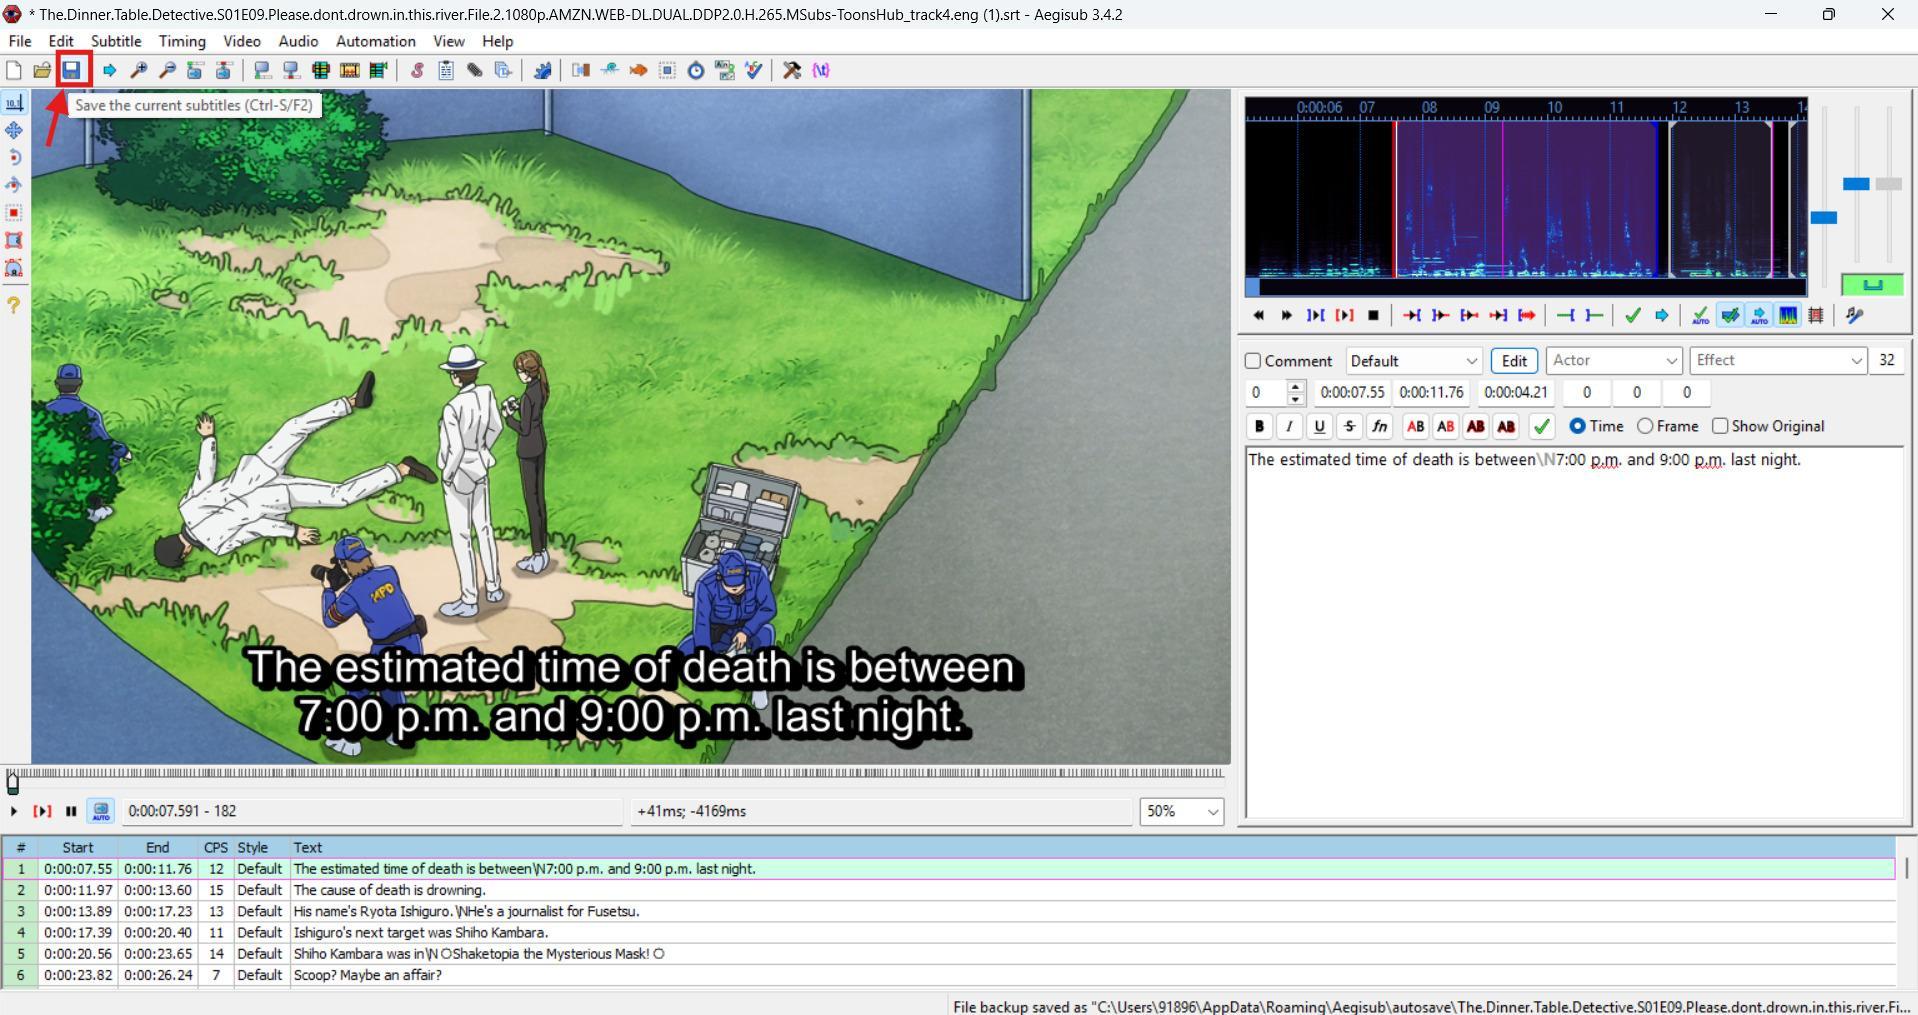Open the Timing menu
This screenshot has height=1015, width=1918.
point(182,41)
